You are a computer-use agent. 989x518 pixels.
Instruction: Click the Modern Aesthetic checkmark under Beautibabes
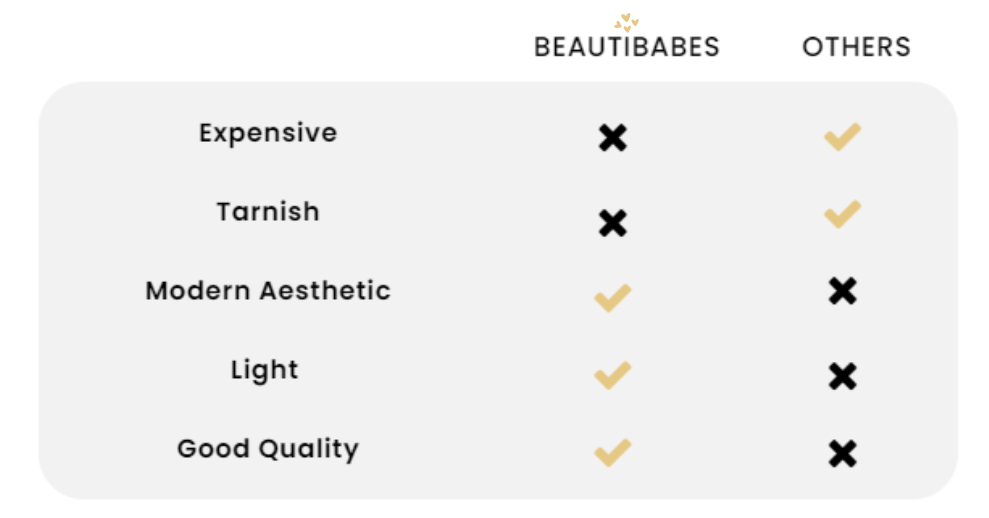pyautogui.click(x=612, y=298)
